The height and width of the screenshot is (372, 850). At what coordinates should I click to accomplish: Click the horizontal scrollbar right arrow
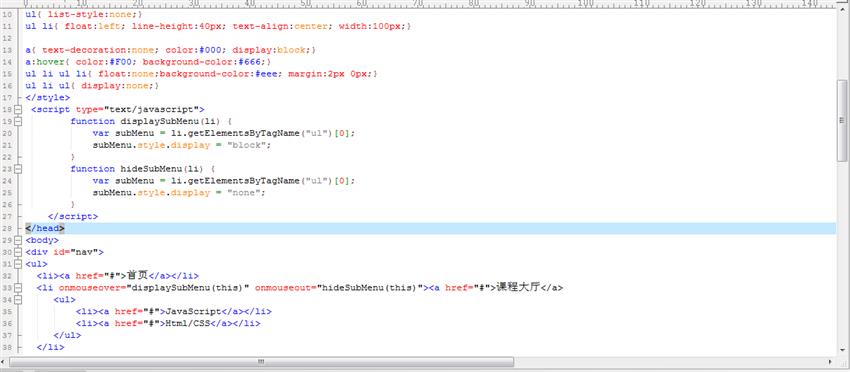pyautogui.click(x=830, y=361)
